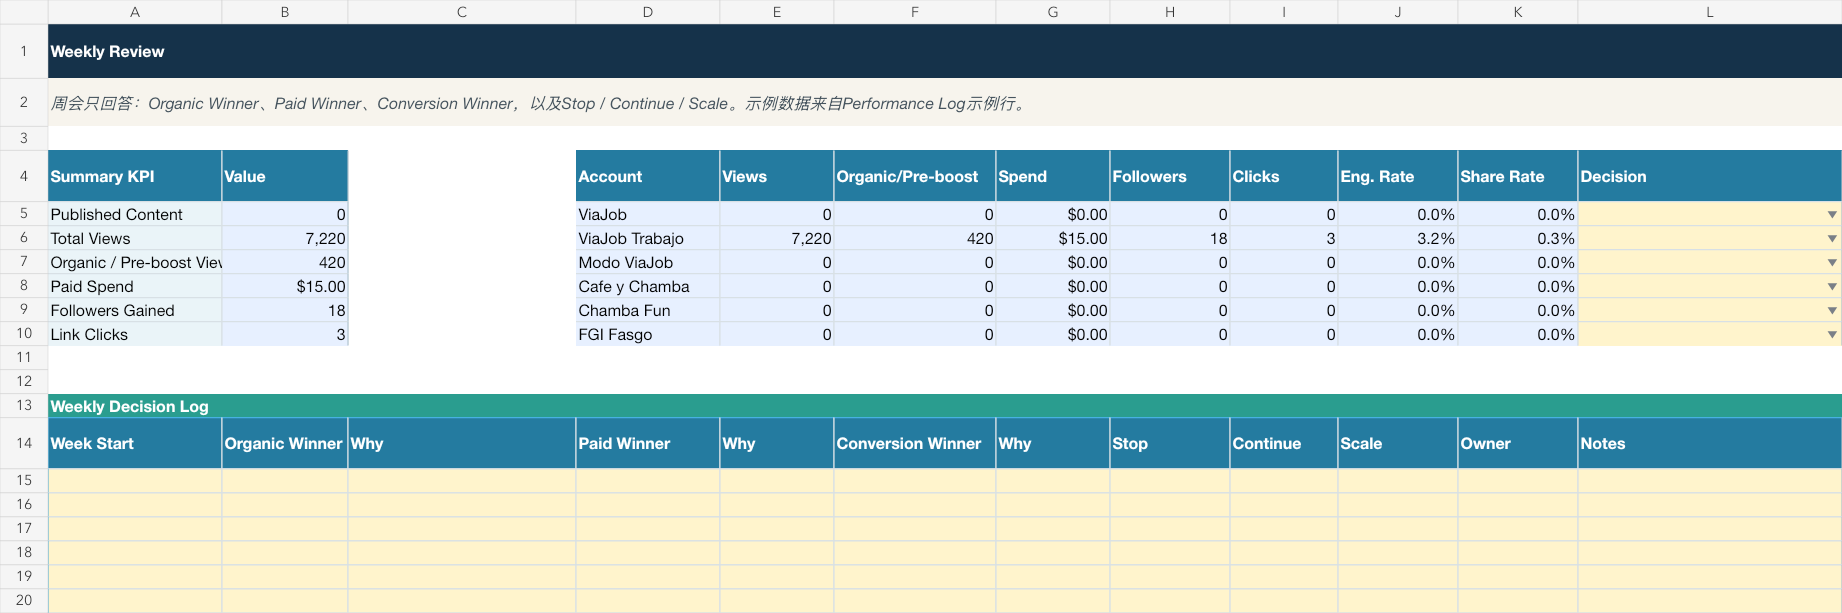The image size is (1842, 613).
Task: Click the Organic/Pre-boost header cell
Action: click(915, 176)
